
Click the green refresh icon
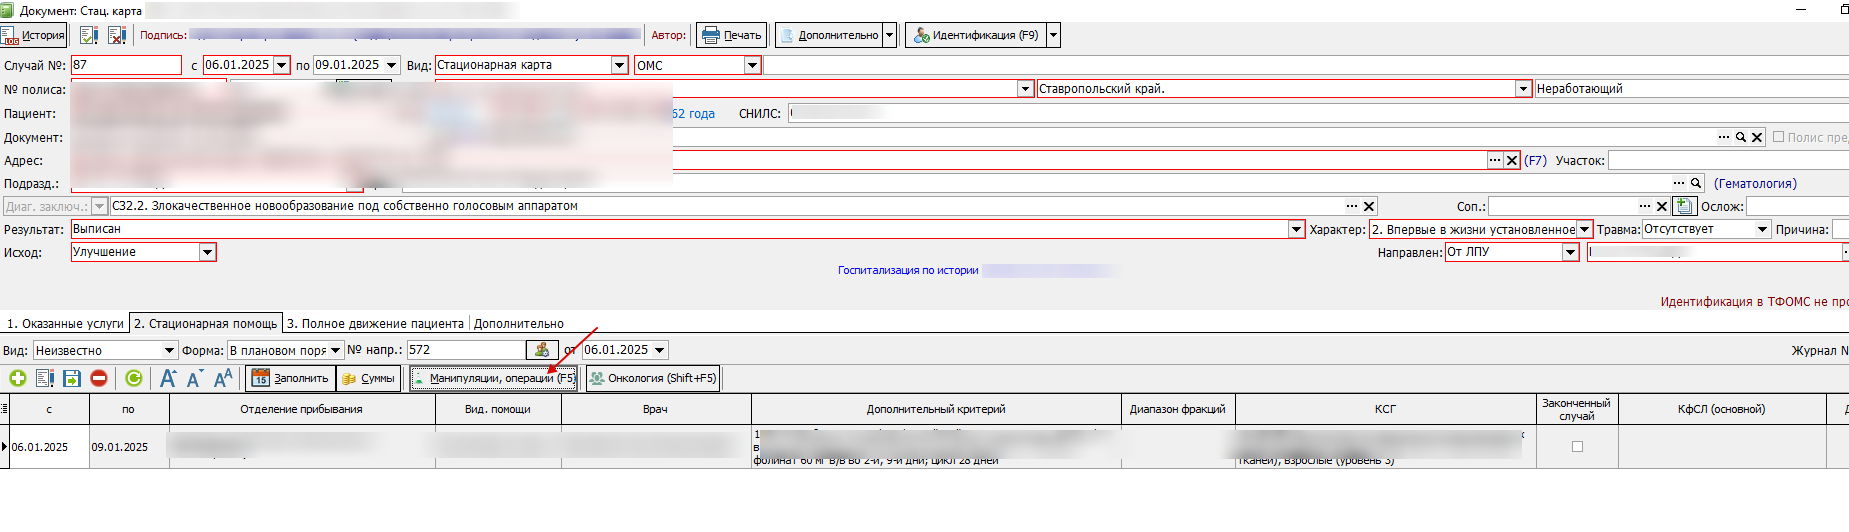coord(134,378)
